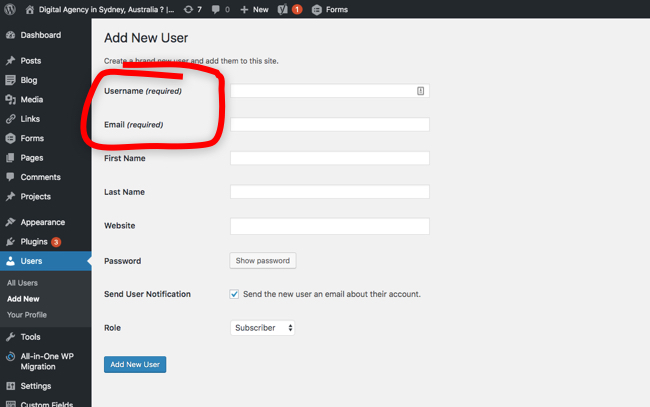Focus the Last Name input field
This screenshot has height=407, width=650.
tap(330, 192)
